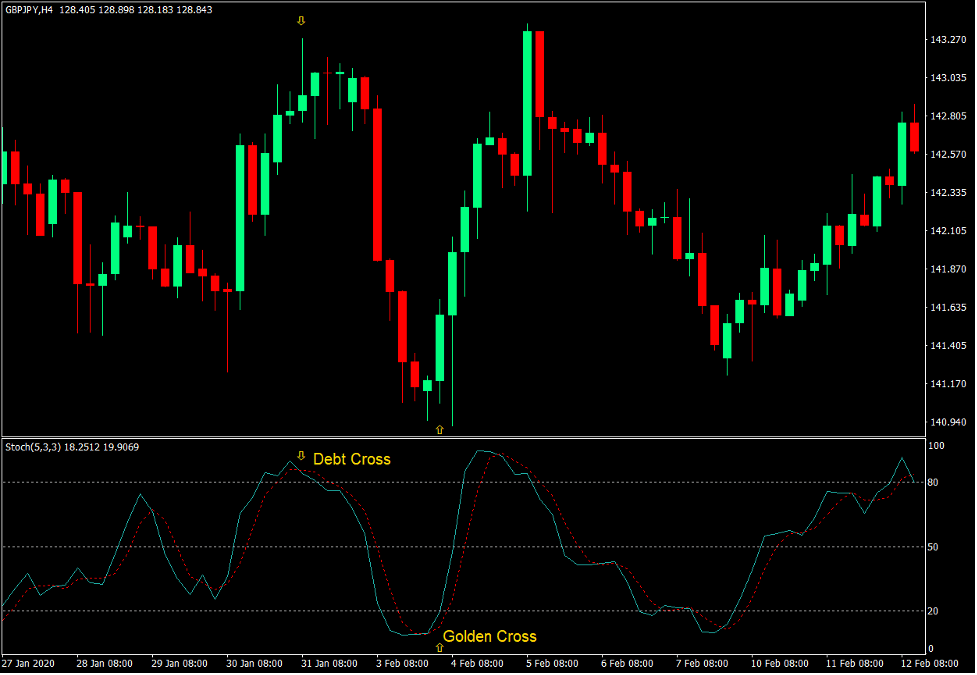Viewport: 977px width, 675px height.
Task: Click the Debt Cross text label
Action: tap(351, 459)
